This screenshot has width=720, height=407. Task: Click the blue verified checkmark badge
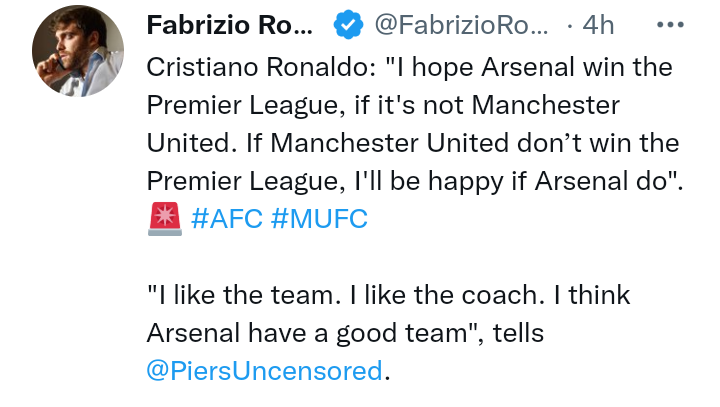coord(348,24)
